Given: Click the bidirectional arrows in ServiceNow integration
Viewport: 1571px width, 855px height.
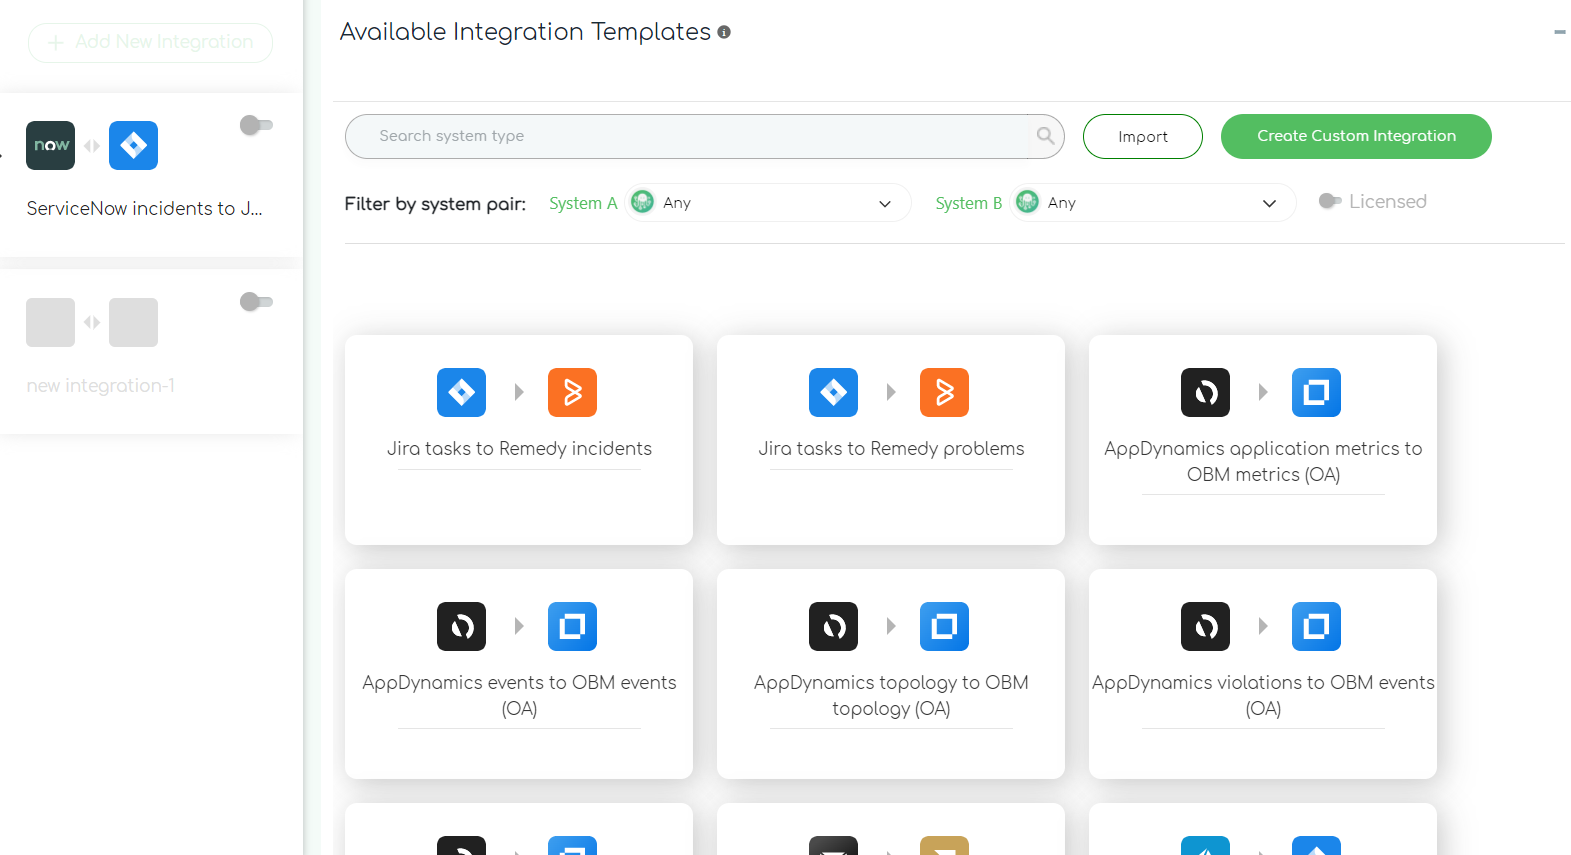Looking at the screenshot, I should 92,146.
